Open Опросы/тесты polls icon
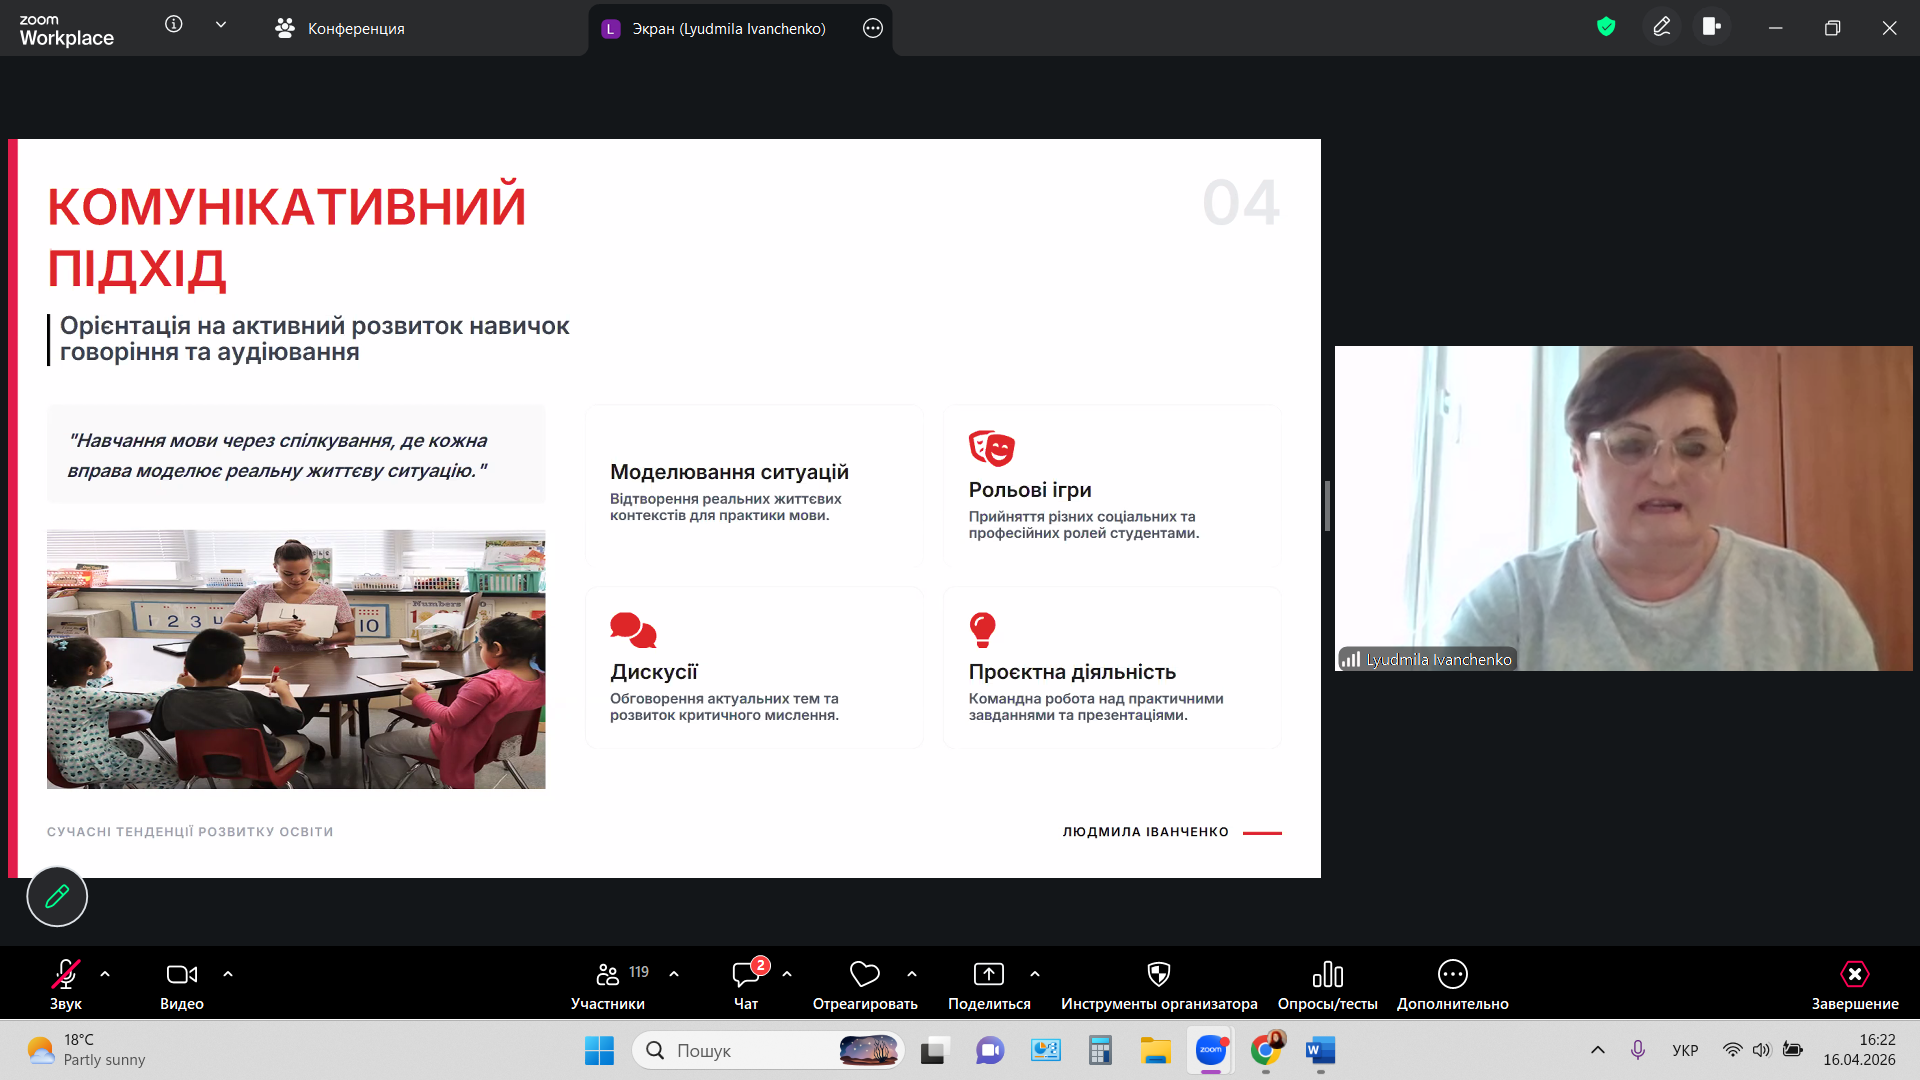The image size is (1920, 1080). (x=1327, y=975)
